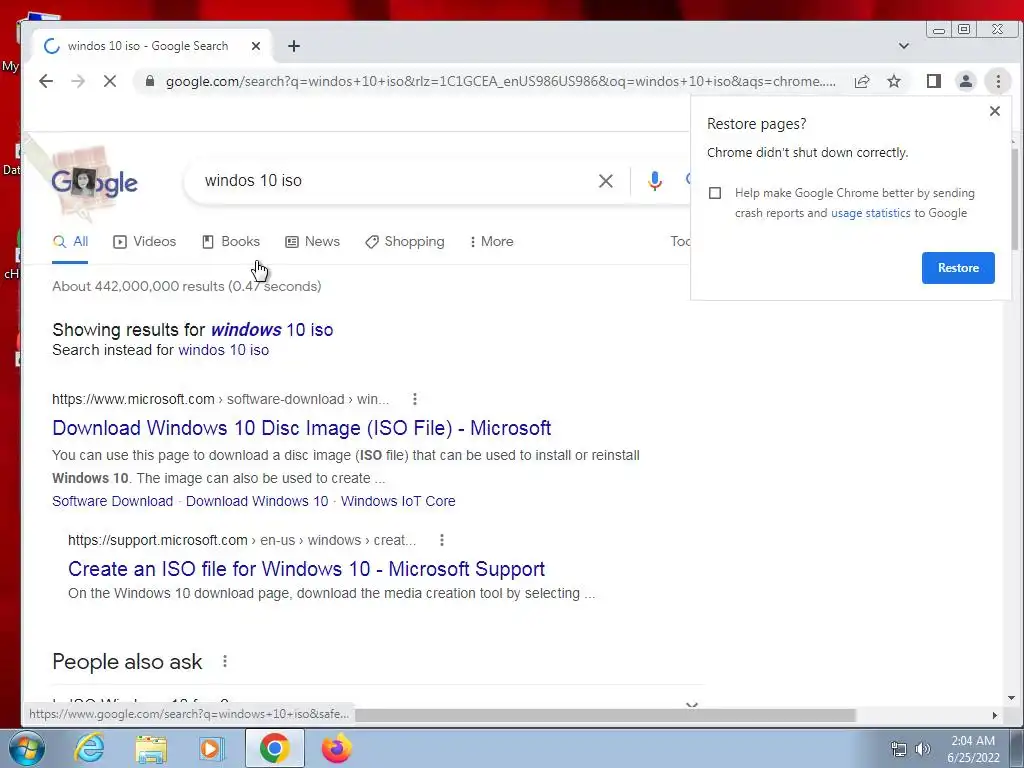The image size is (1024, 768).
Task: Launch Internet Explorer from taskbar
Action: [x=89, y=748]
